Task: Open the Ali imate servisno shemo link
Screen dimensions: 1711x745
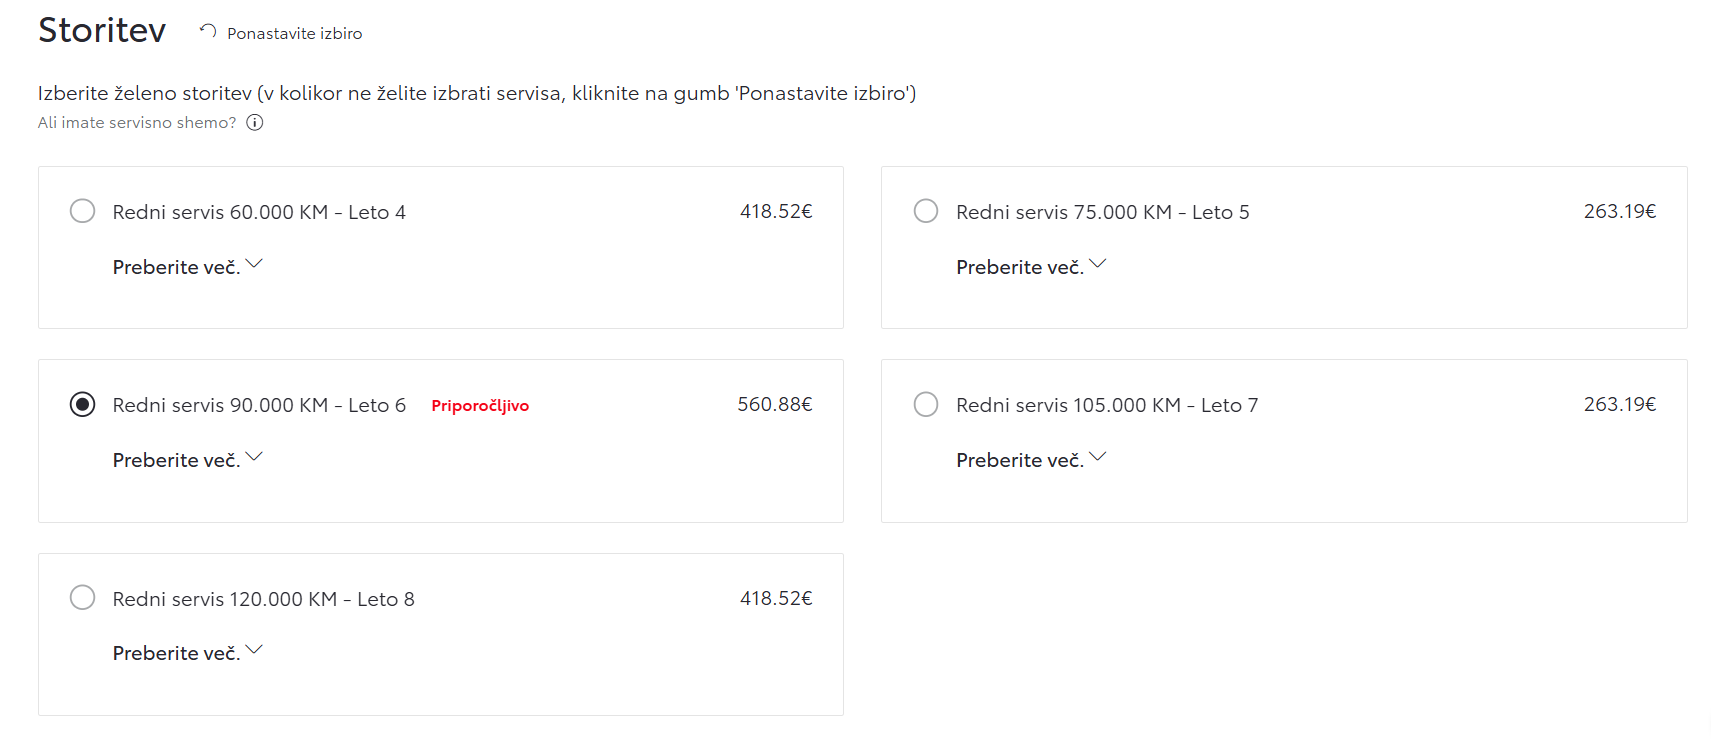Action: pyautogui.click(x=137, y=123)
